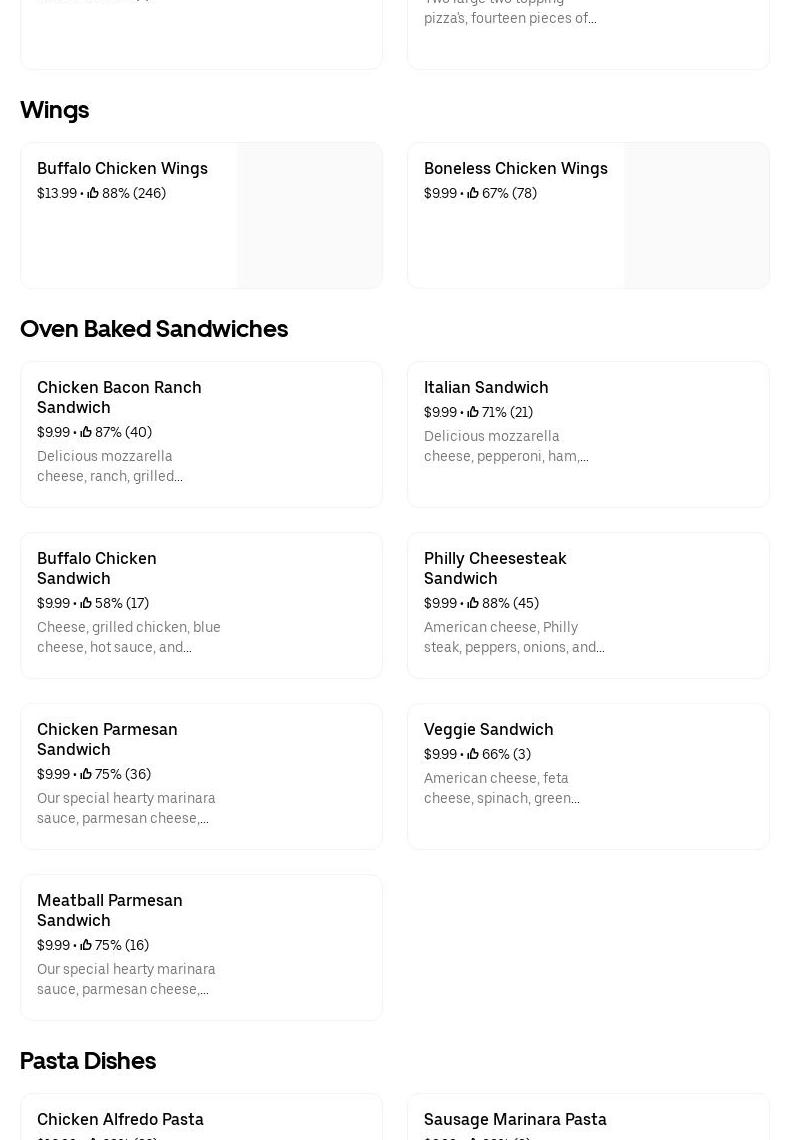Viewport: 804px width, 1140px height.
Task: Click the Boneless Chicken Wings image placeholder
Action: pyautogui.click(x=696, y=215)
